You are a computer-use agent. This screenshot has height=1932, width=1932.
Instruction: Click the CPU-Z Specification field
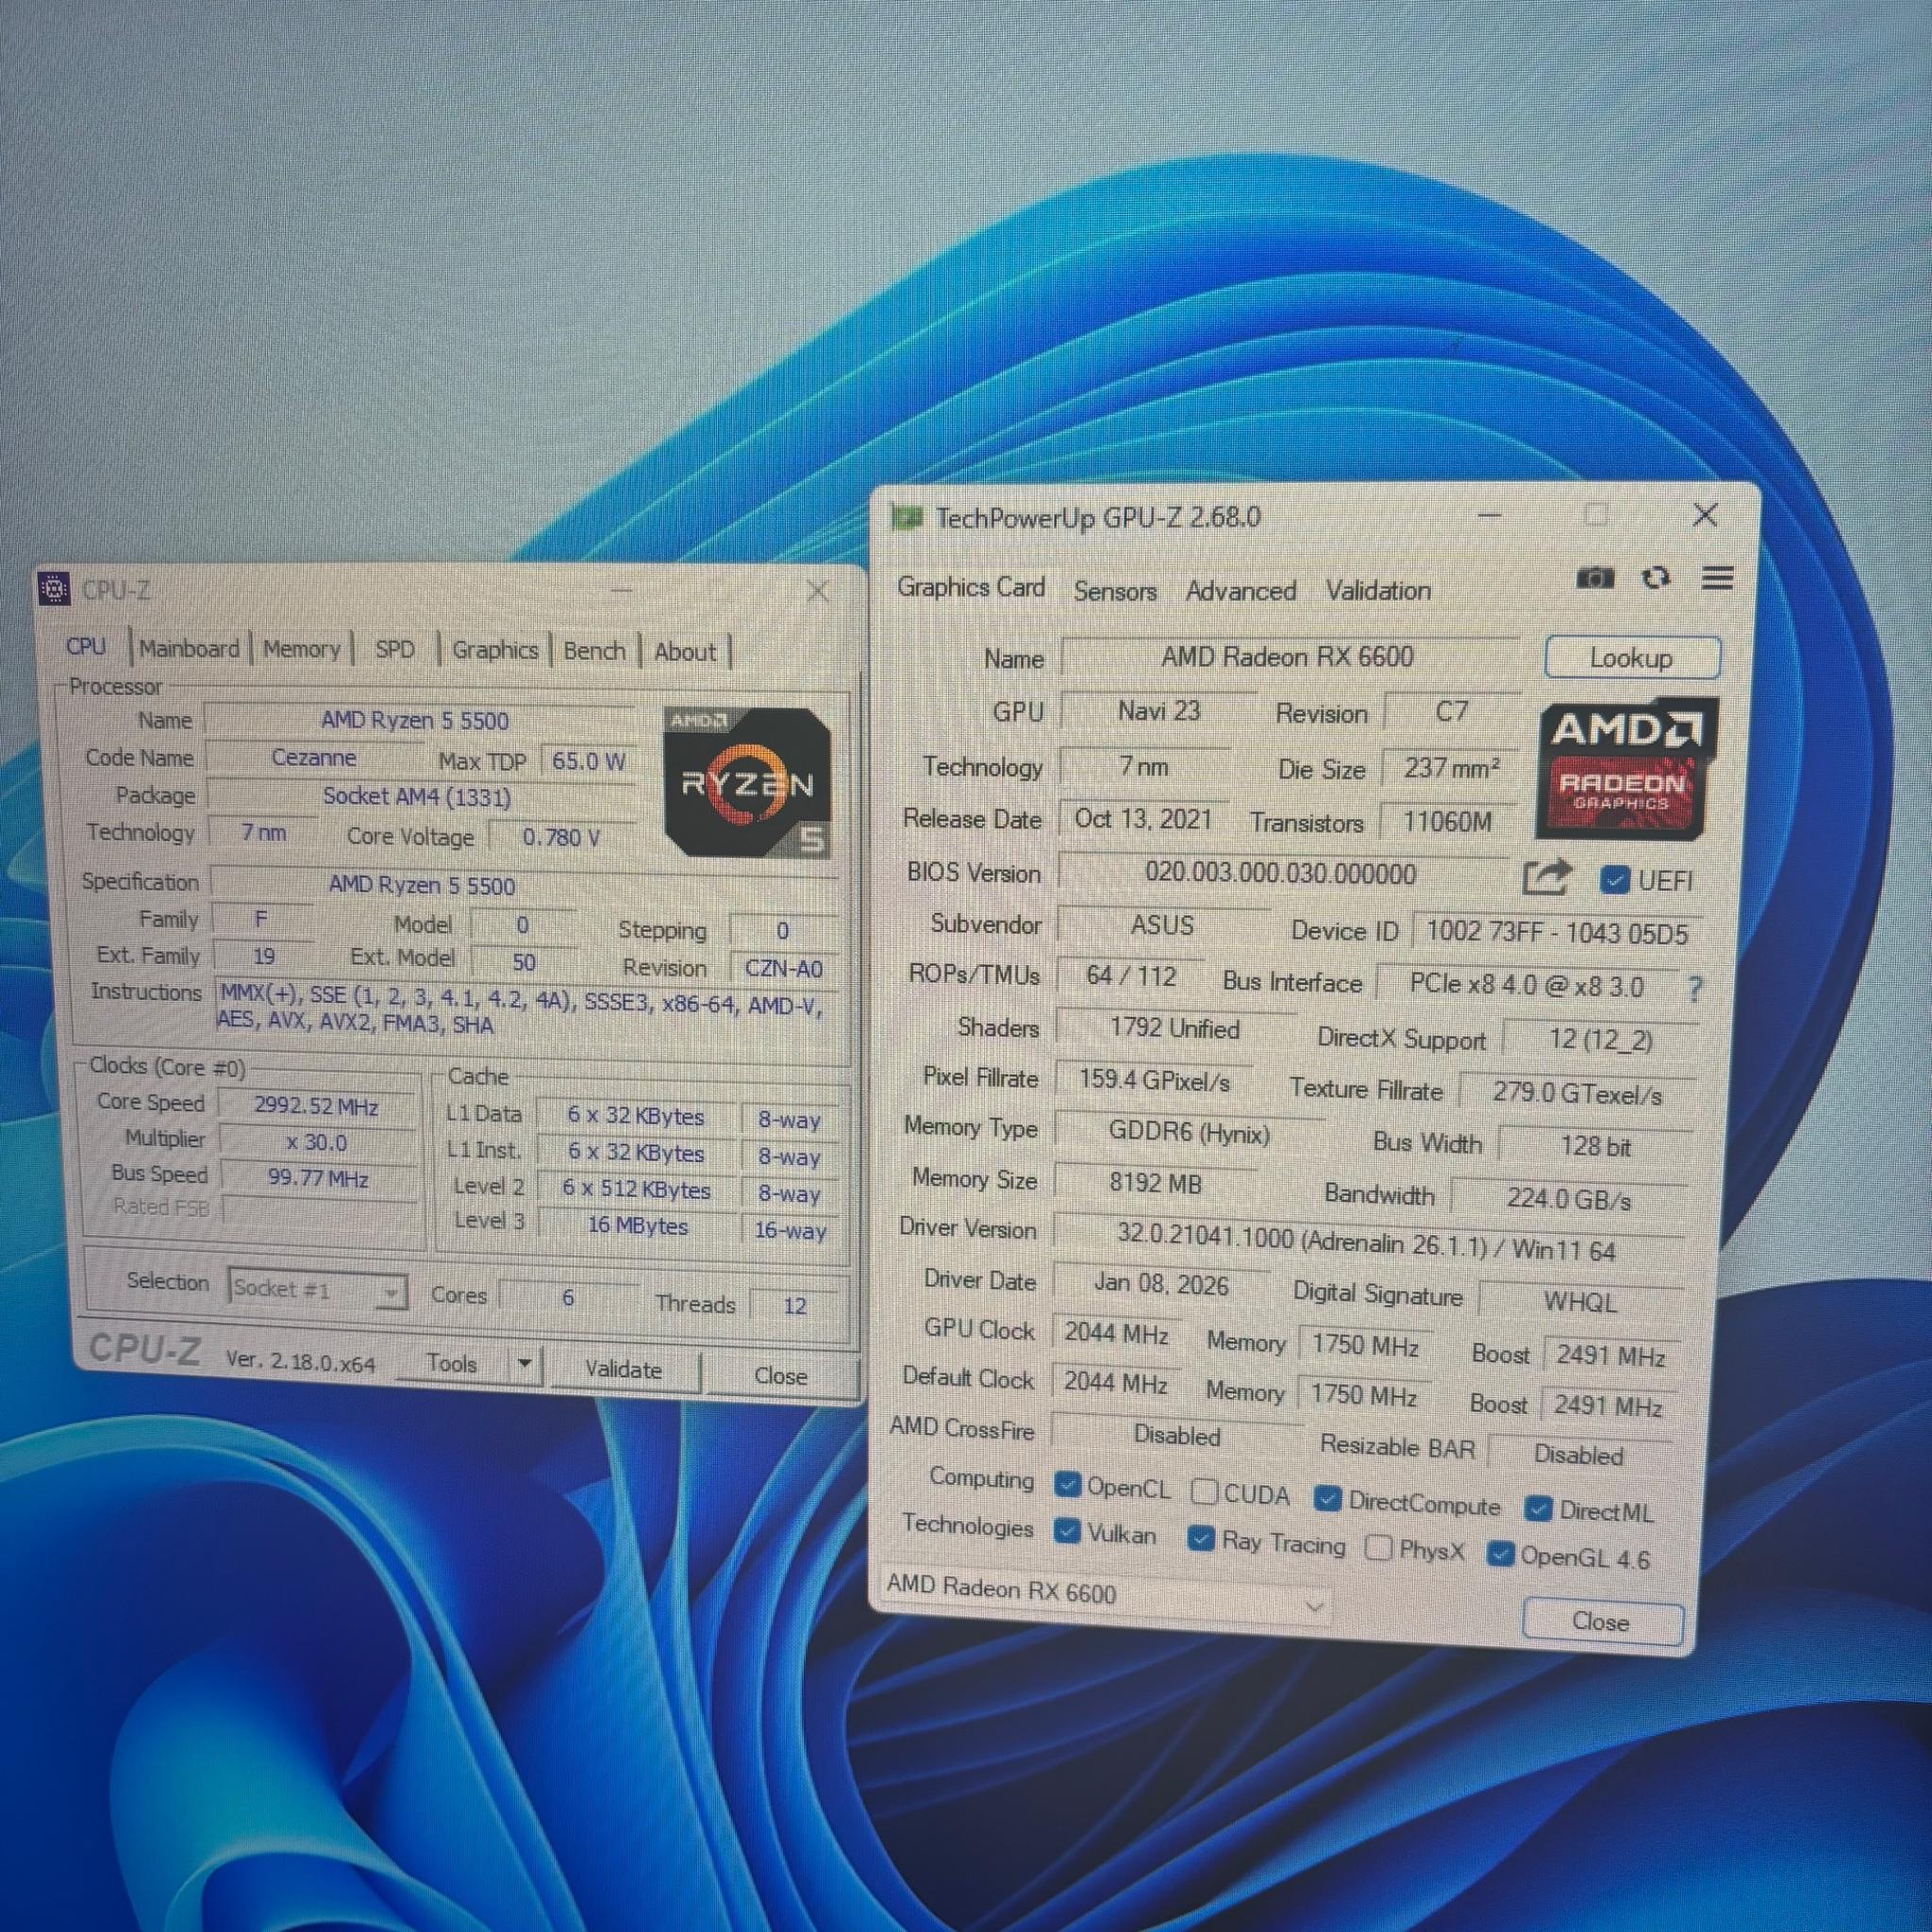point(522,885)
